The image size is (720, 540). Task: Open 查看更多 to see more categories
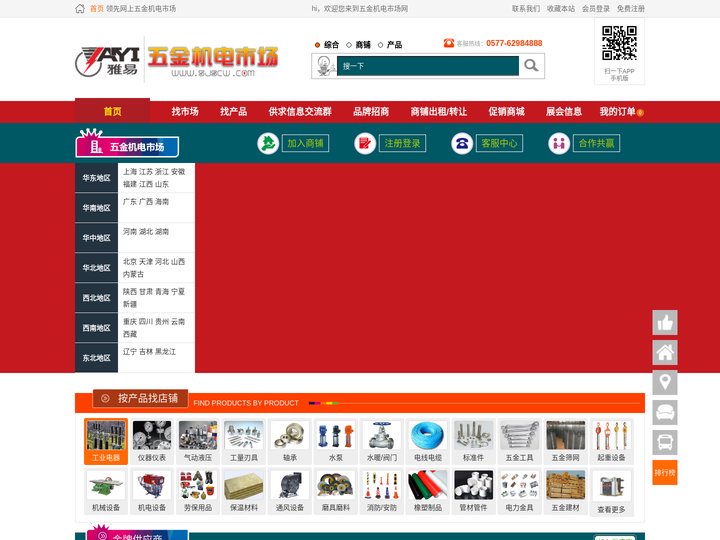click(611, 492)
